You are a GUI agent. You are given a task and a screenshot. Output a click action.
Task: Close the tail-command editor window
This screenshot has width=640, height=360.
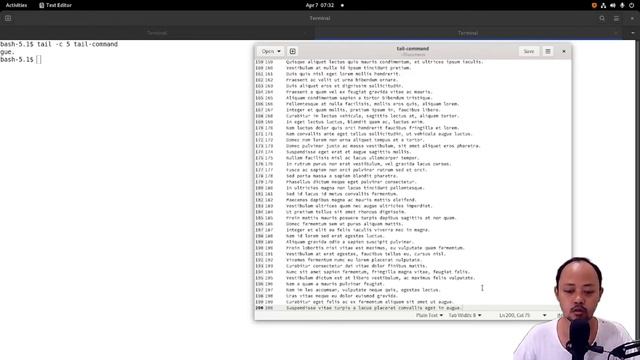564,51
